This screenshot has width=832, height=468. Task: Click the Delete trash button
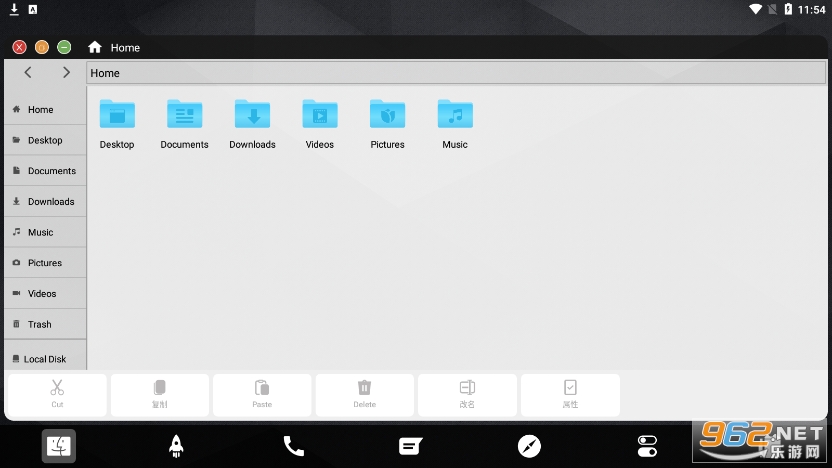(365, 395)
